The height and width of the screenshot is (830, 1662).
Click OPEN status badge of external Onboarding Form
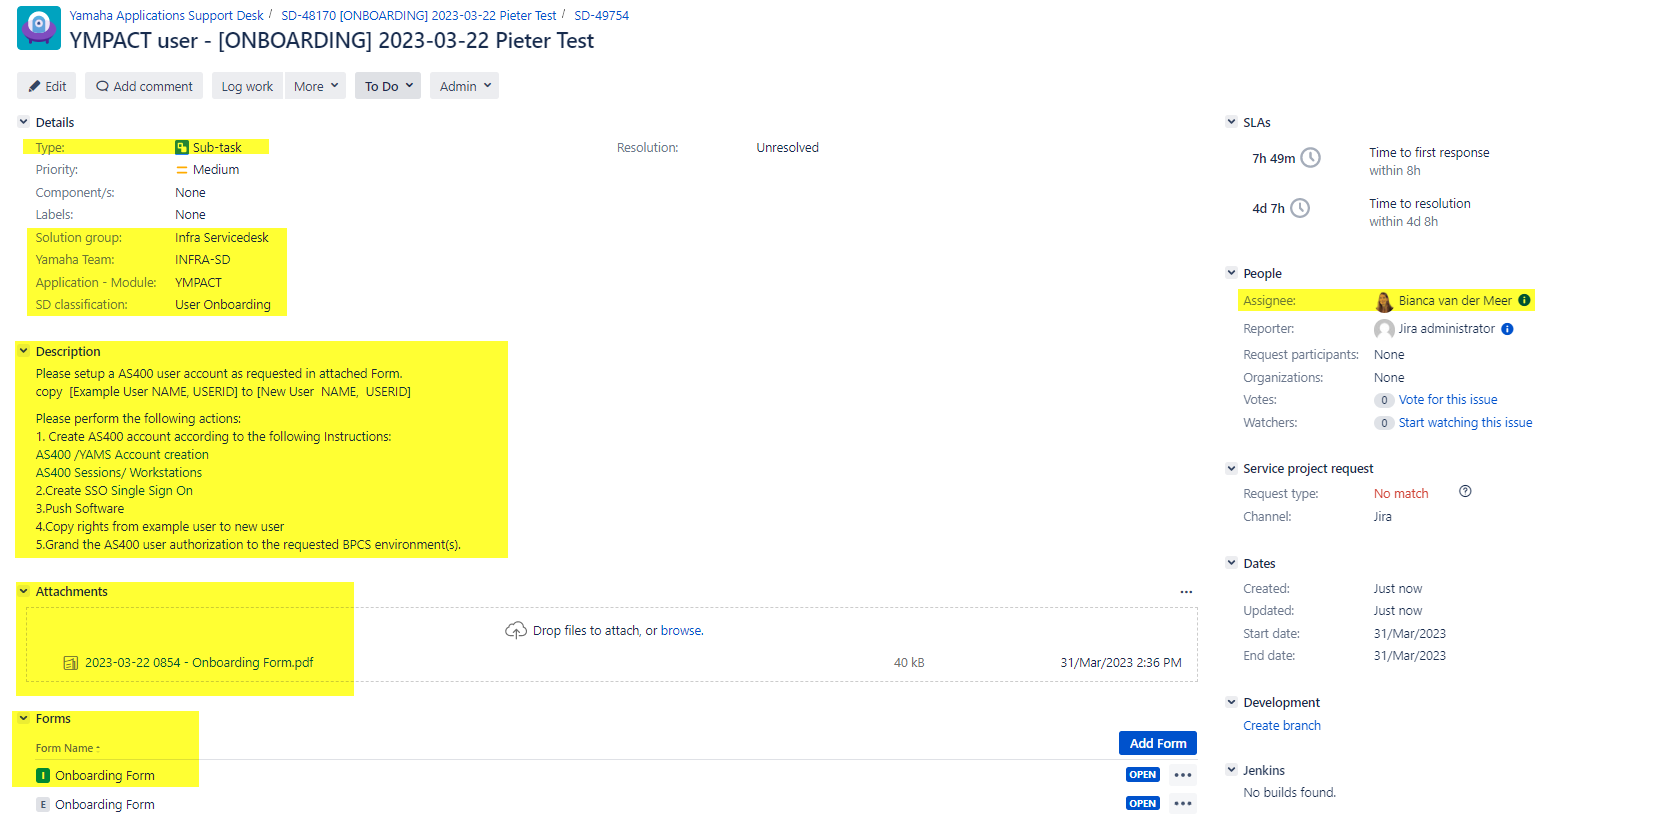click(x=1142, y=804)
